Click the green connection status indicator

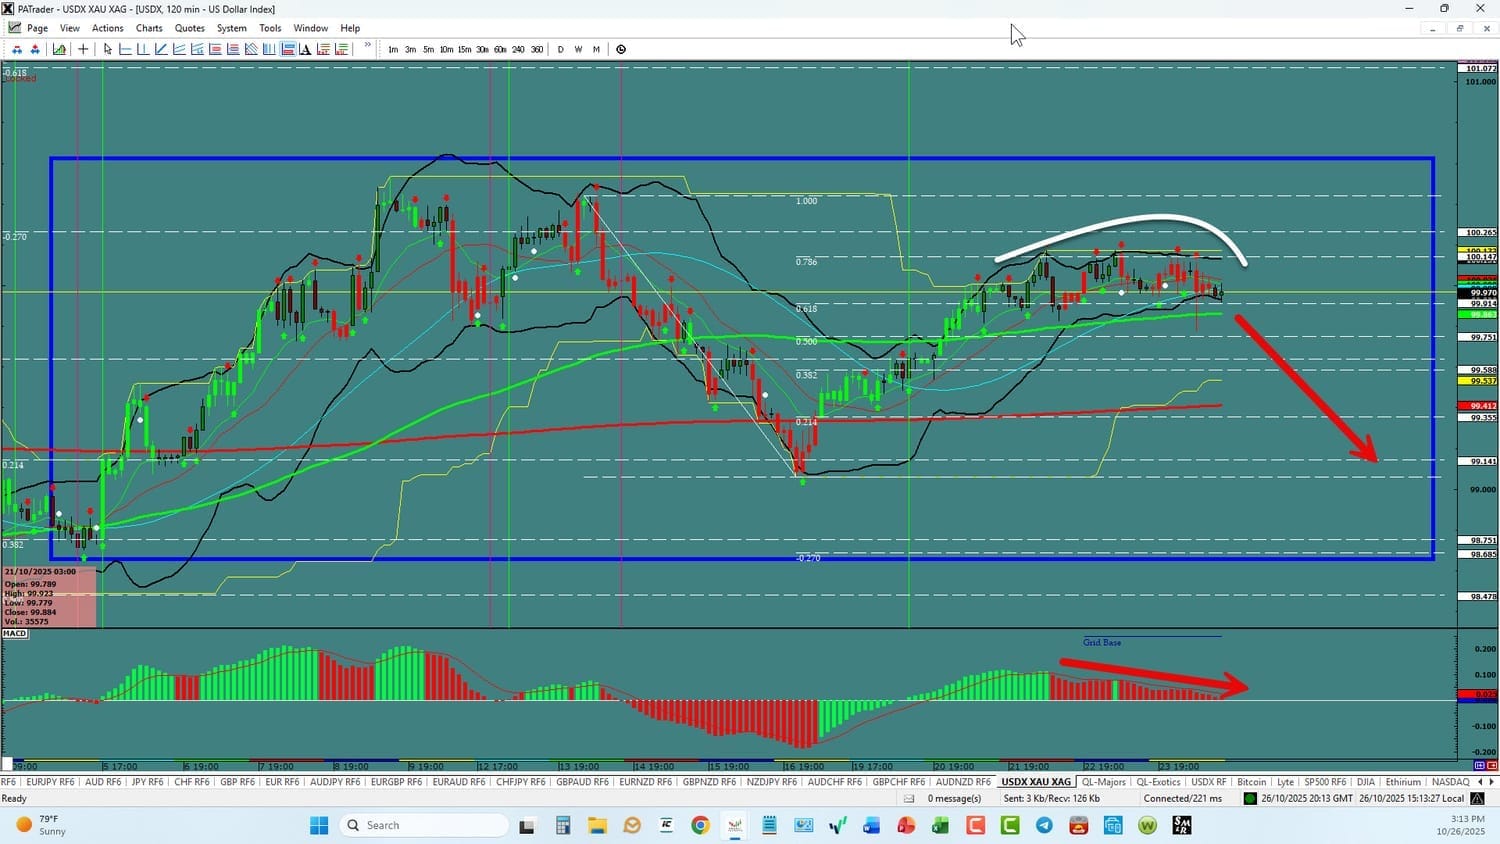tap(1250, 799)
